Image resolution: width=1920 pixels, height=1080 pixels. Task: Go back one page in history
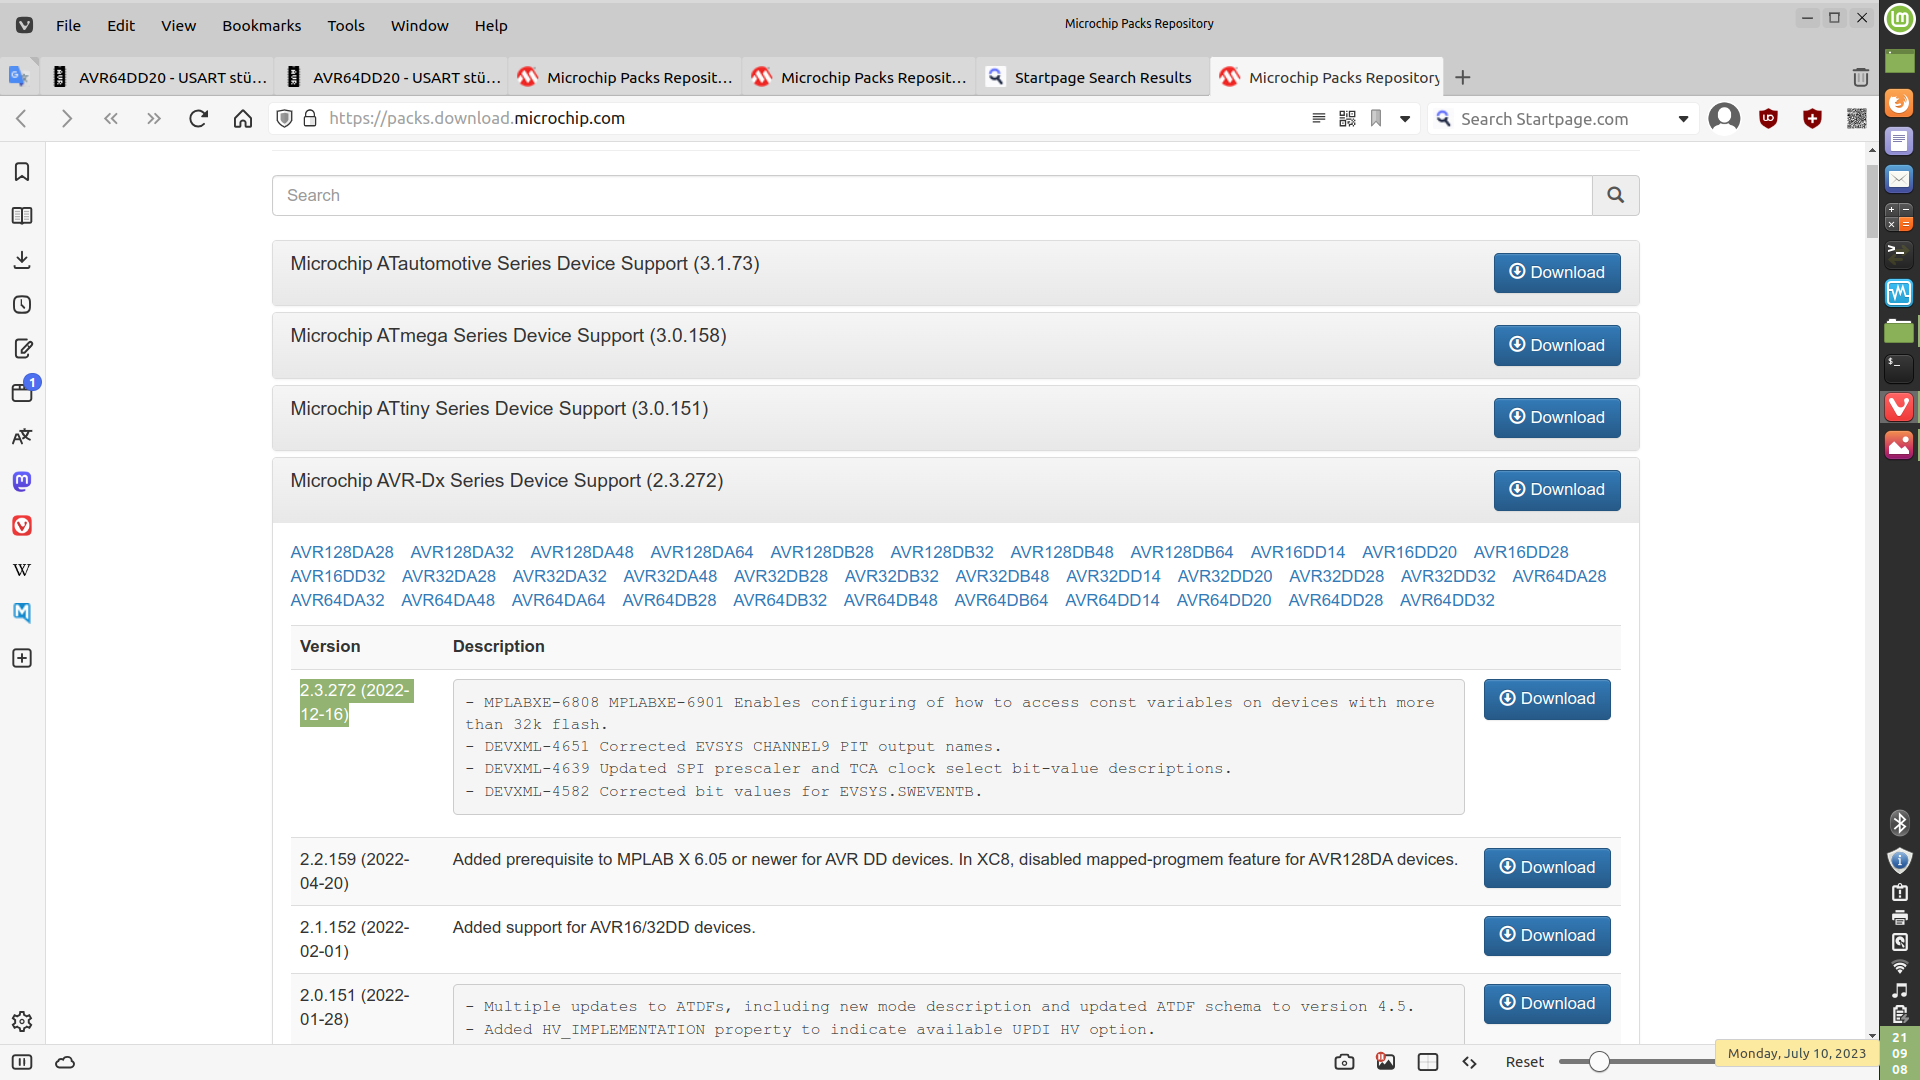point(22,119)
